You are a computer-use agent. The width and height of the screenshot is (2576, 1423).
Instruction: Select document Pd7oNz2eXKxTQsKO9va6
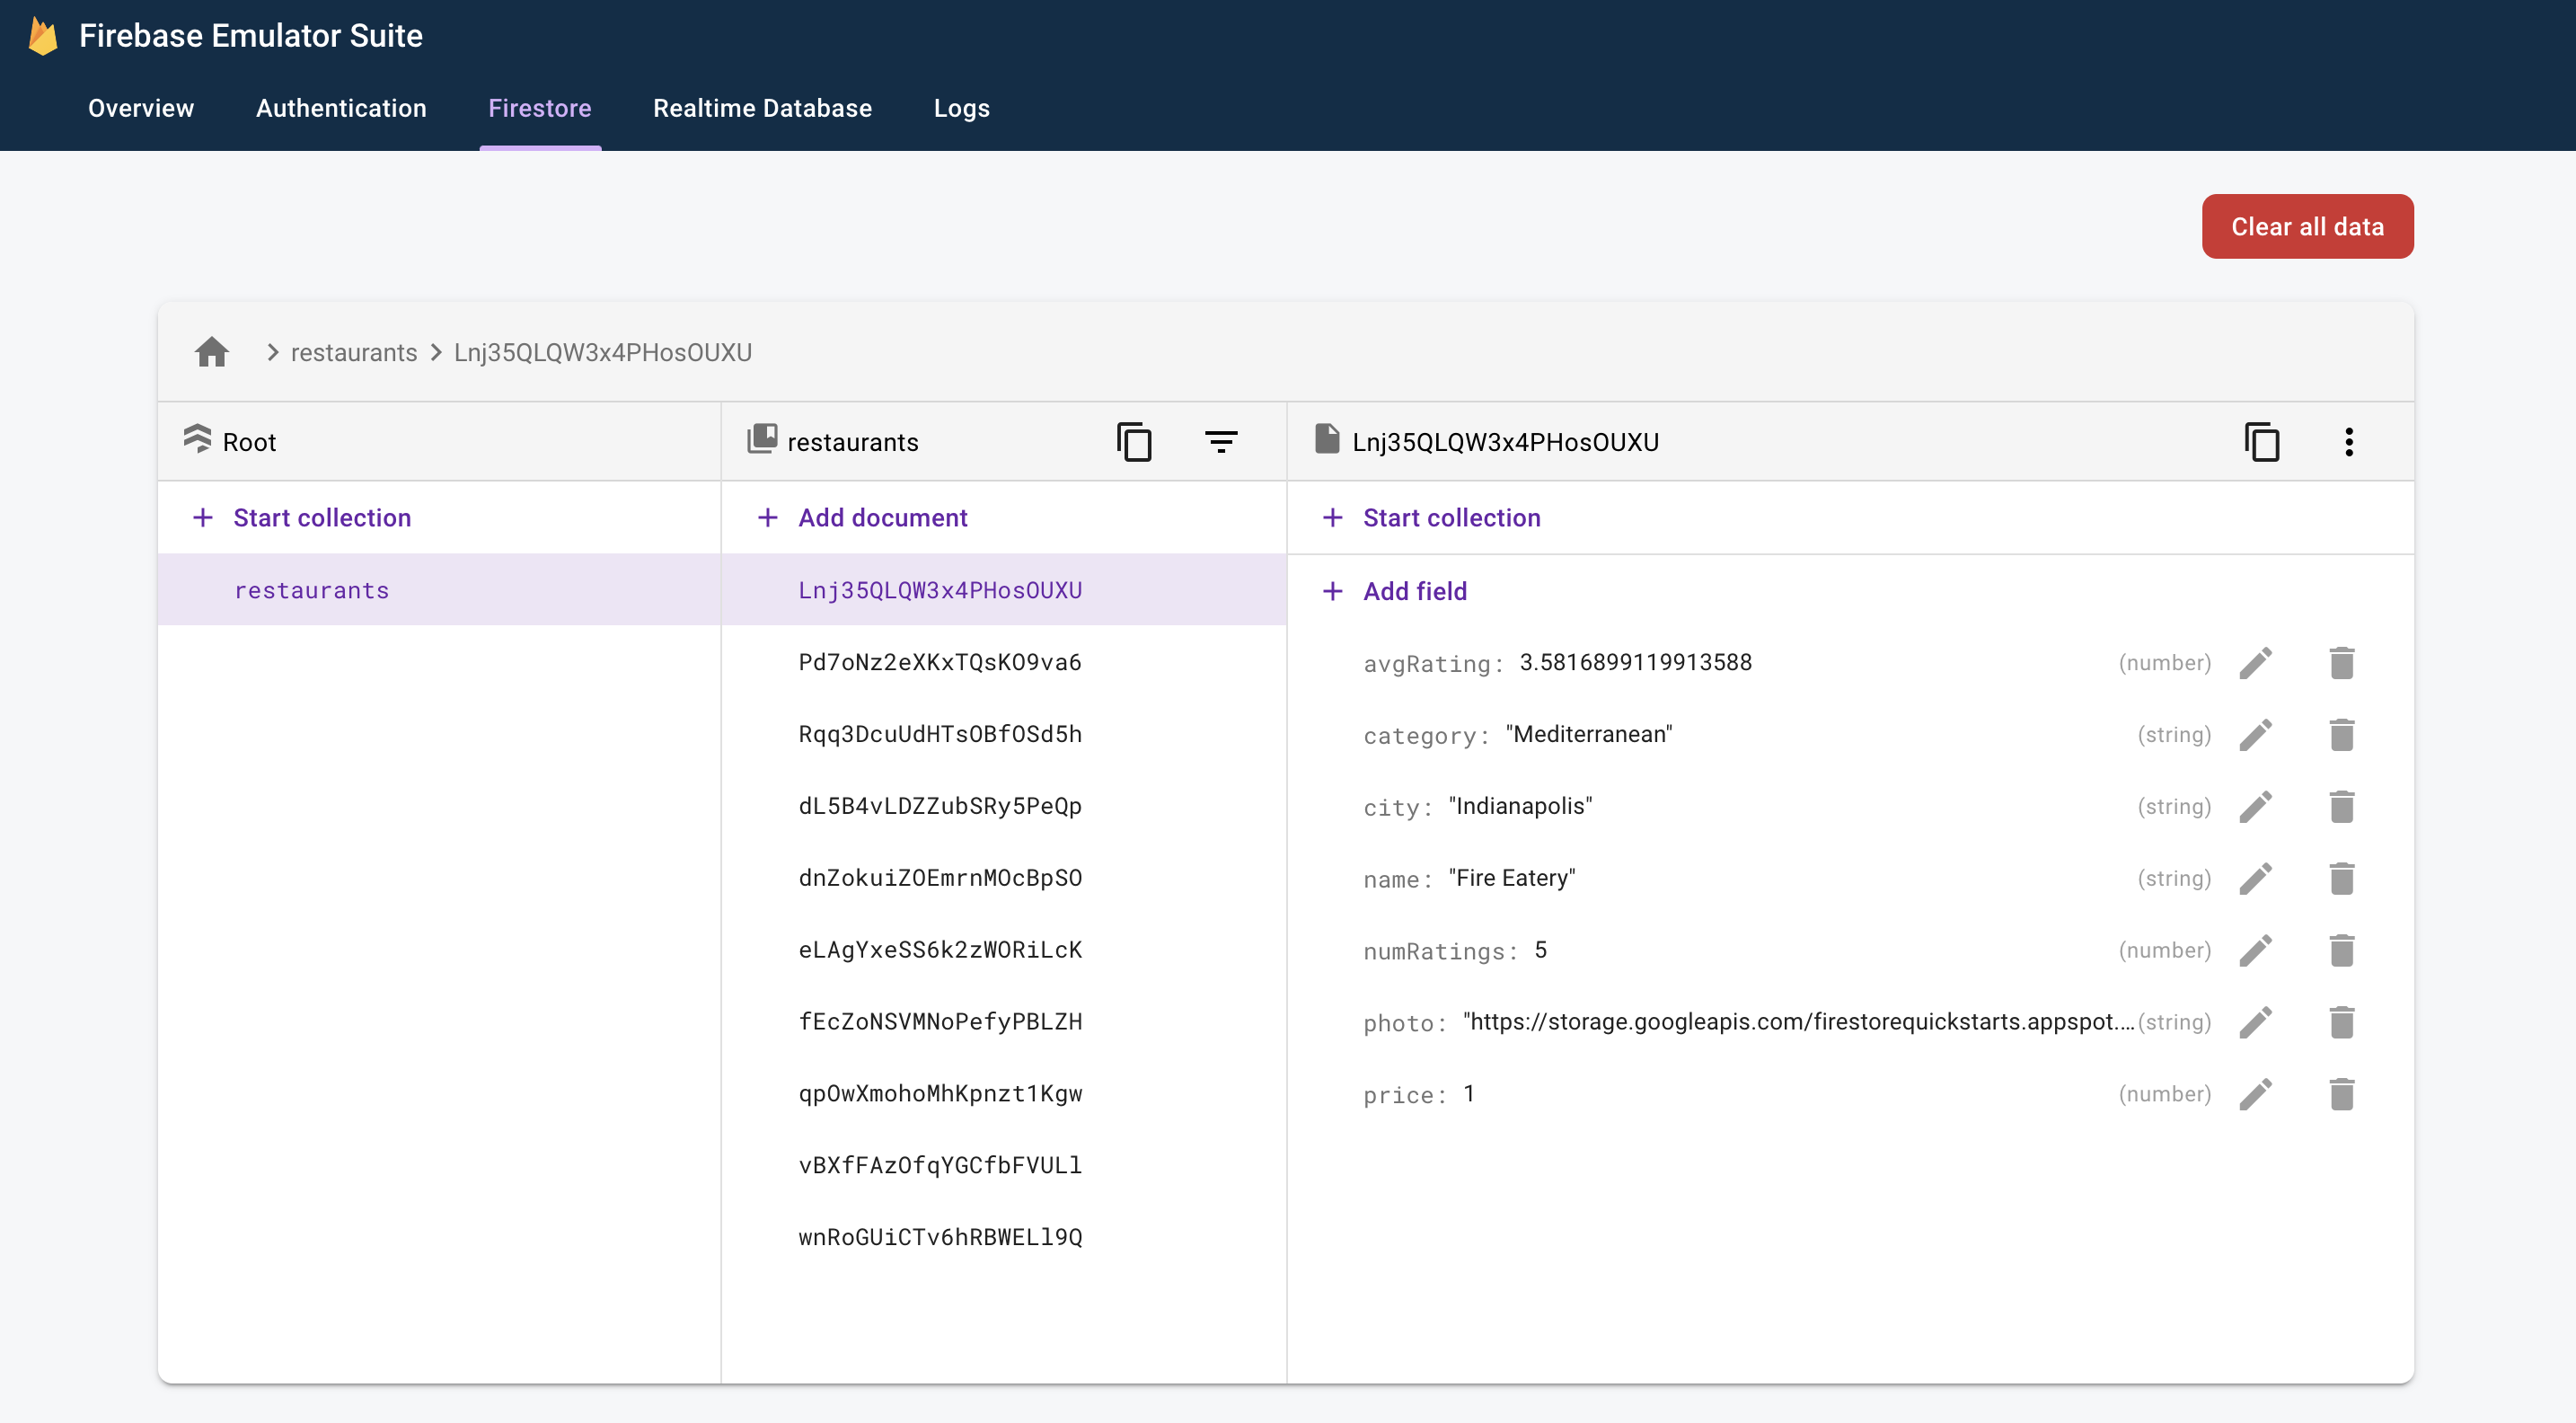coord(940,660)
